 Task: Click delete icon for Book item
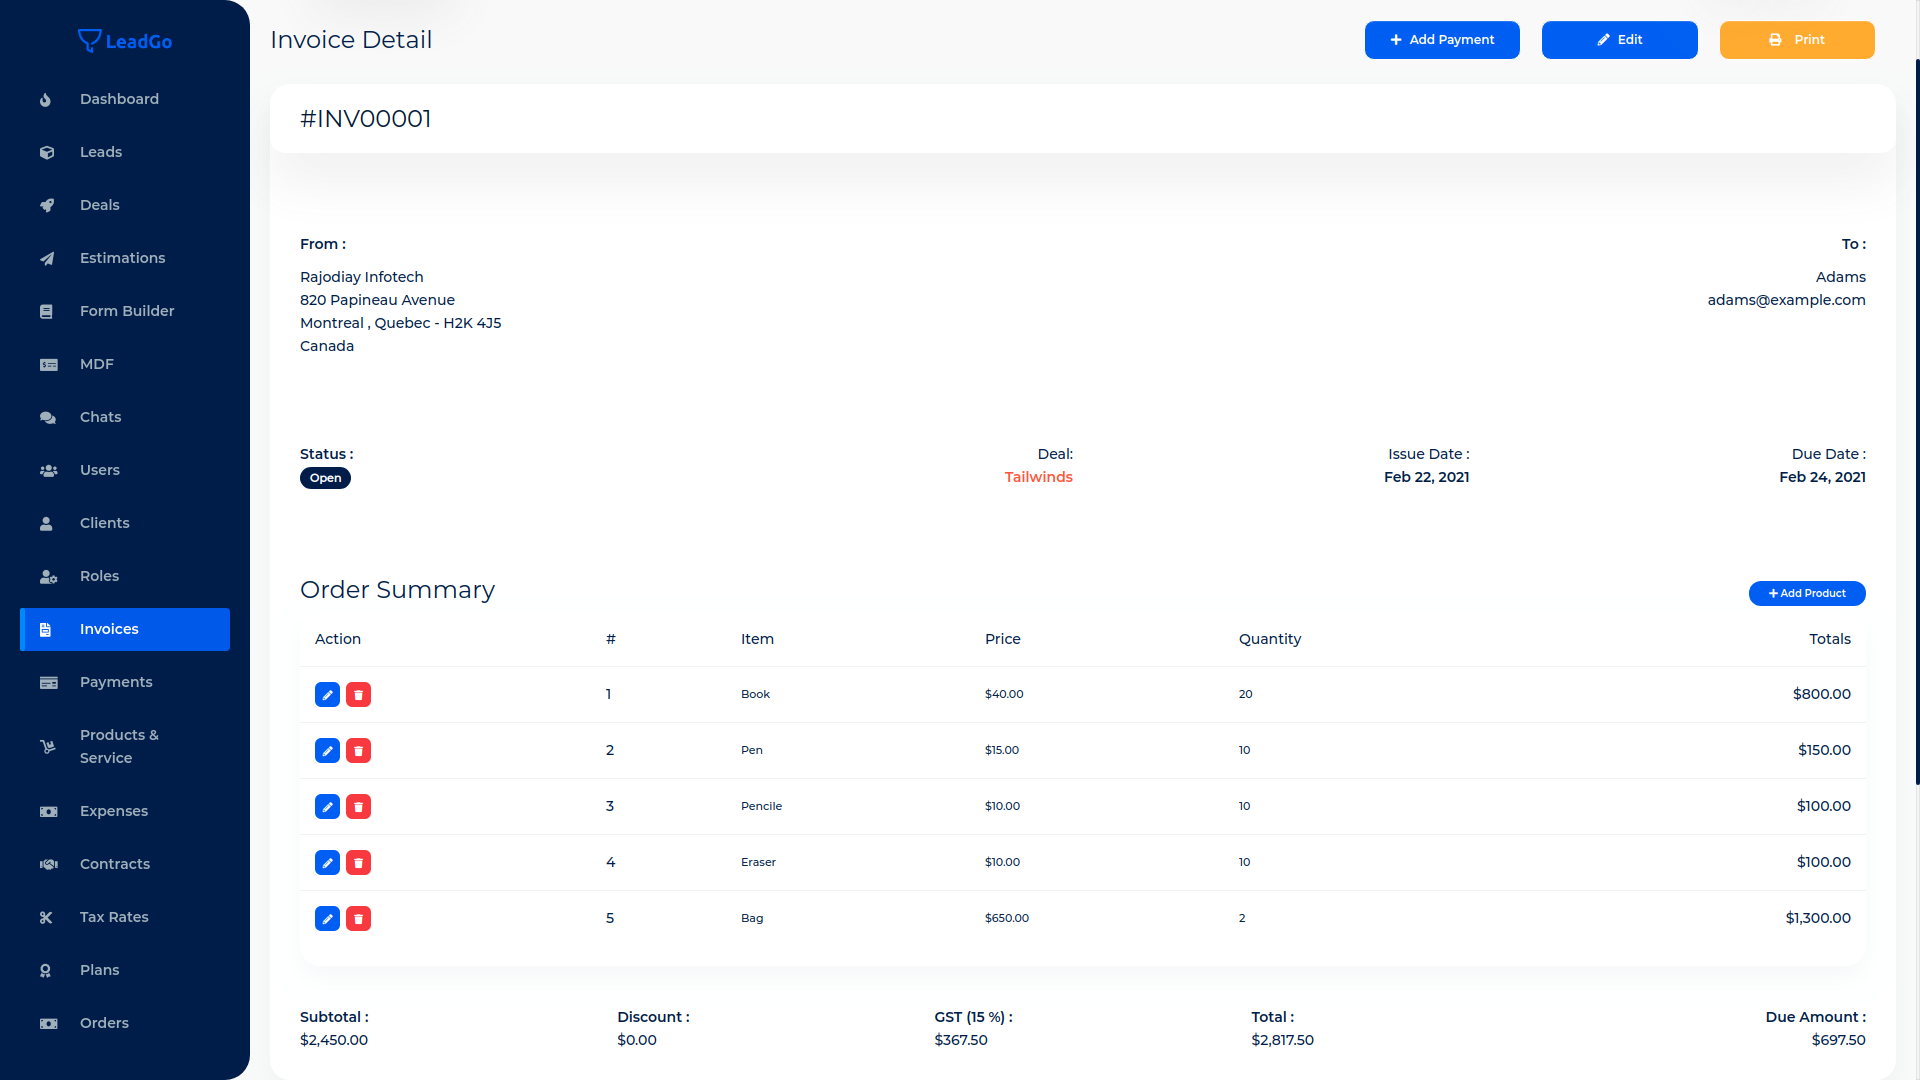coord(357,694)
